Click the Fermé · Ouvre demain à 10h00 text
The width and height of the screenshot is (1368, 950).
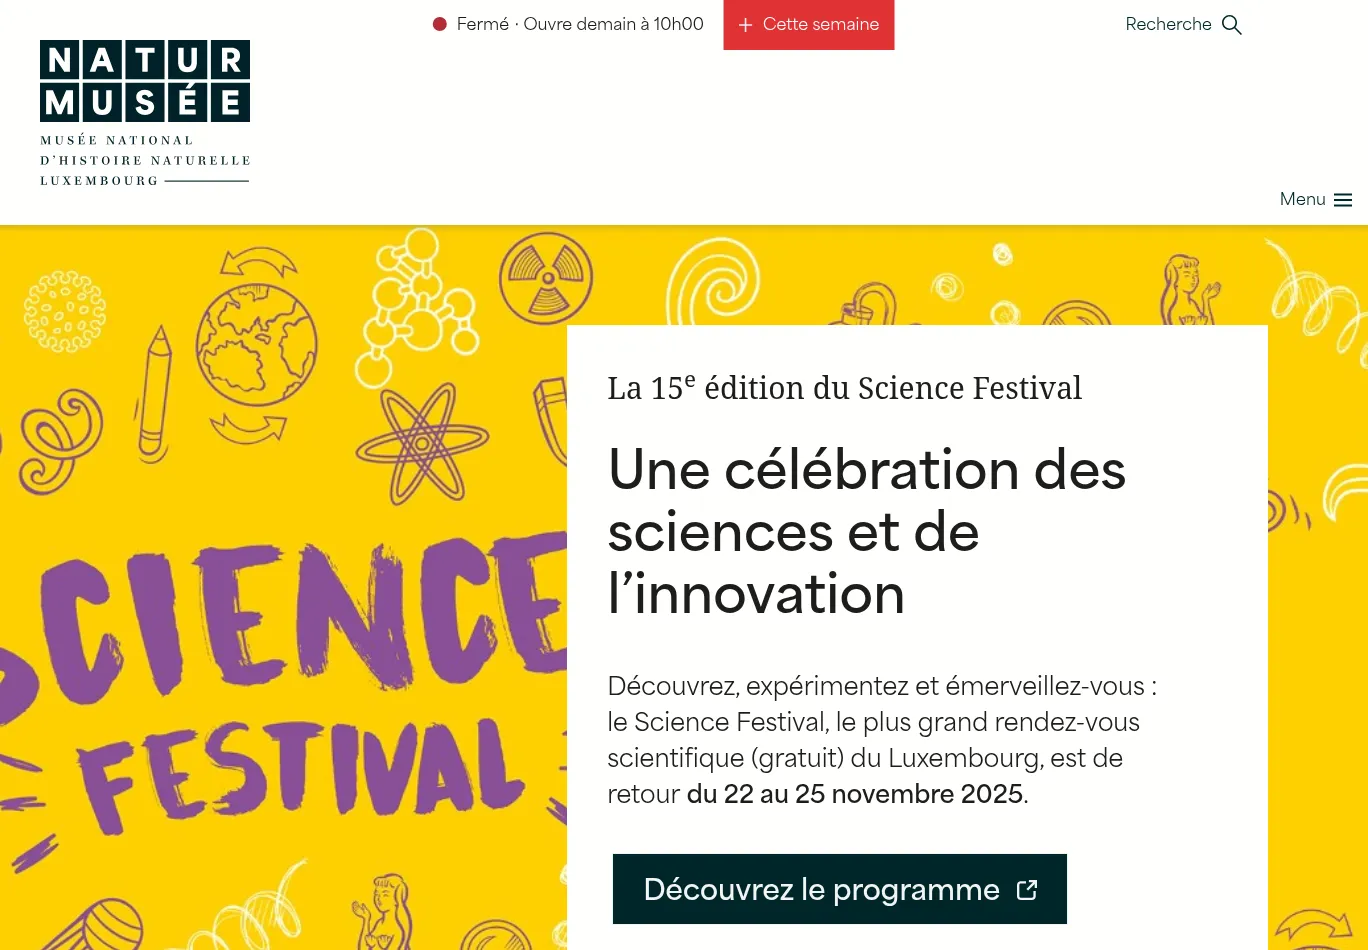click(x=580, y=24)
